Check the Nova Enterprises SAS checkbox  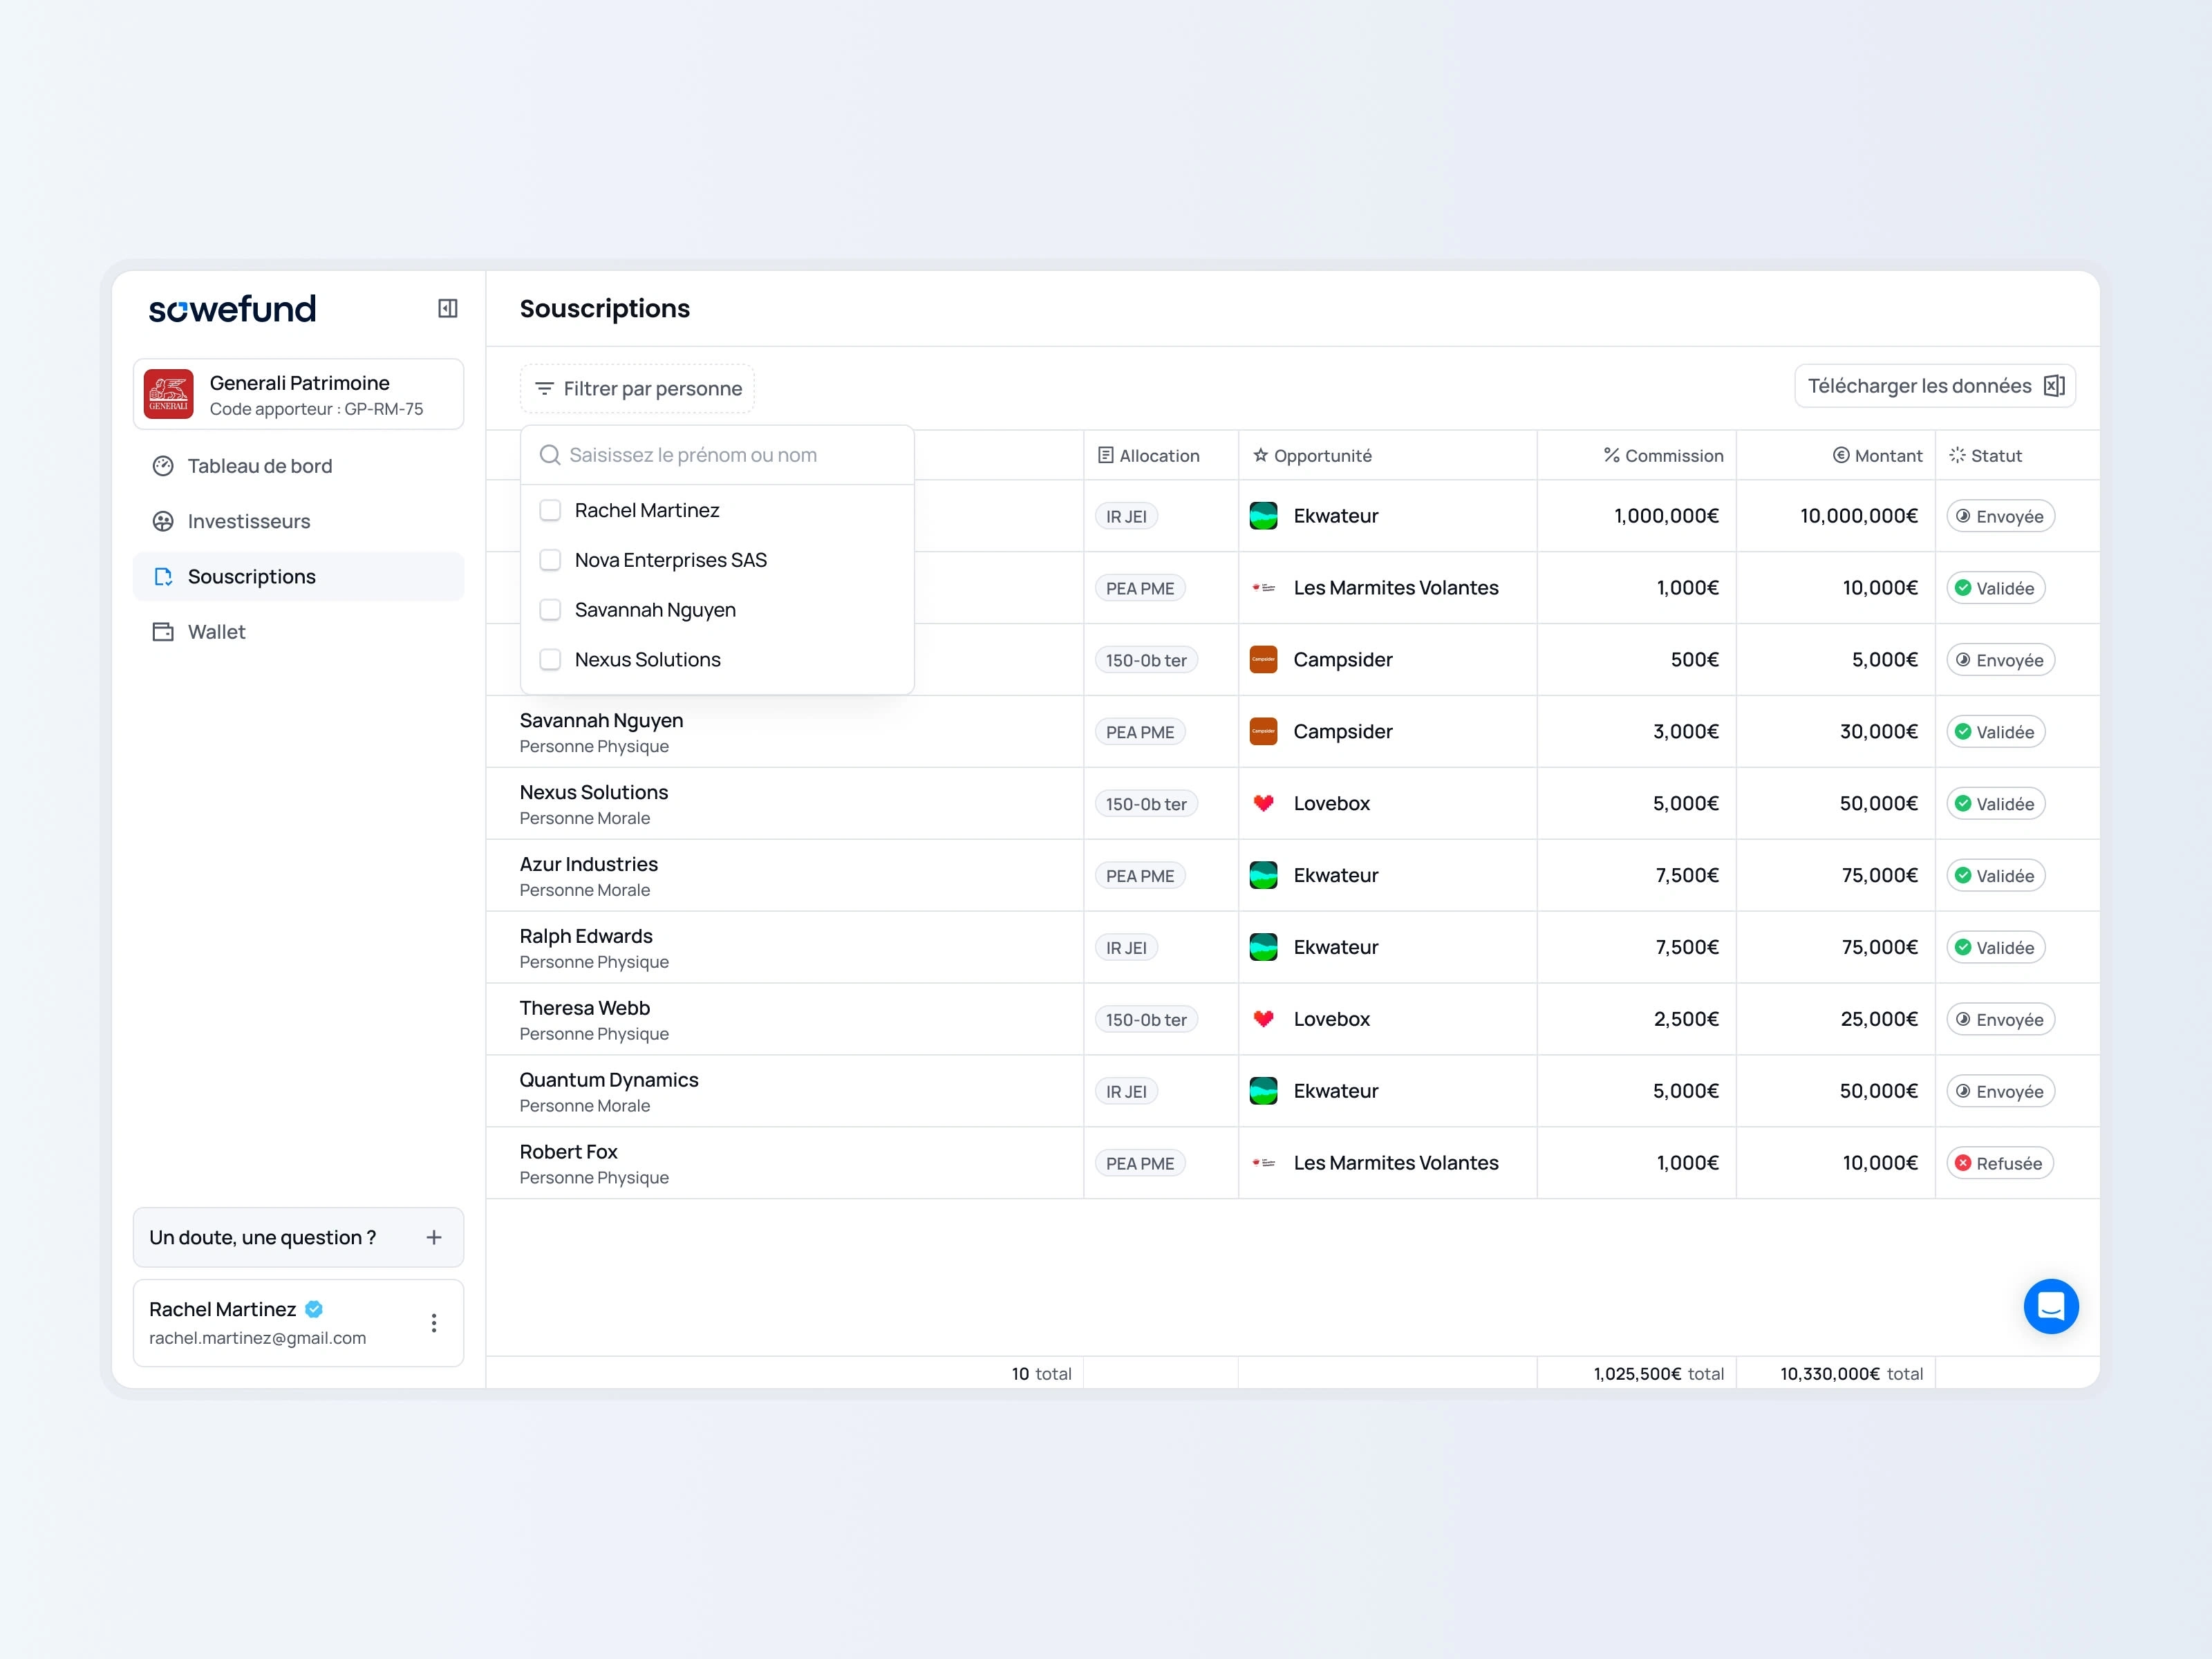pyautogui.click(x=550, y=560)
